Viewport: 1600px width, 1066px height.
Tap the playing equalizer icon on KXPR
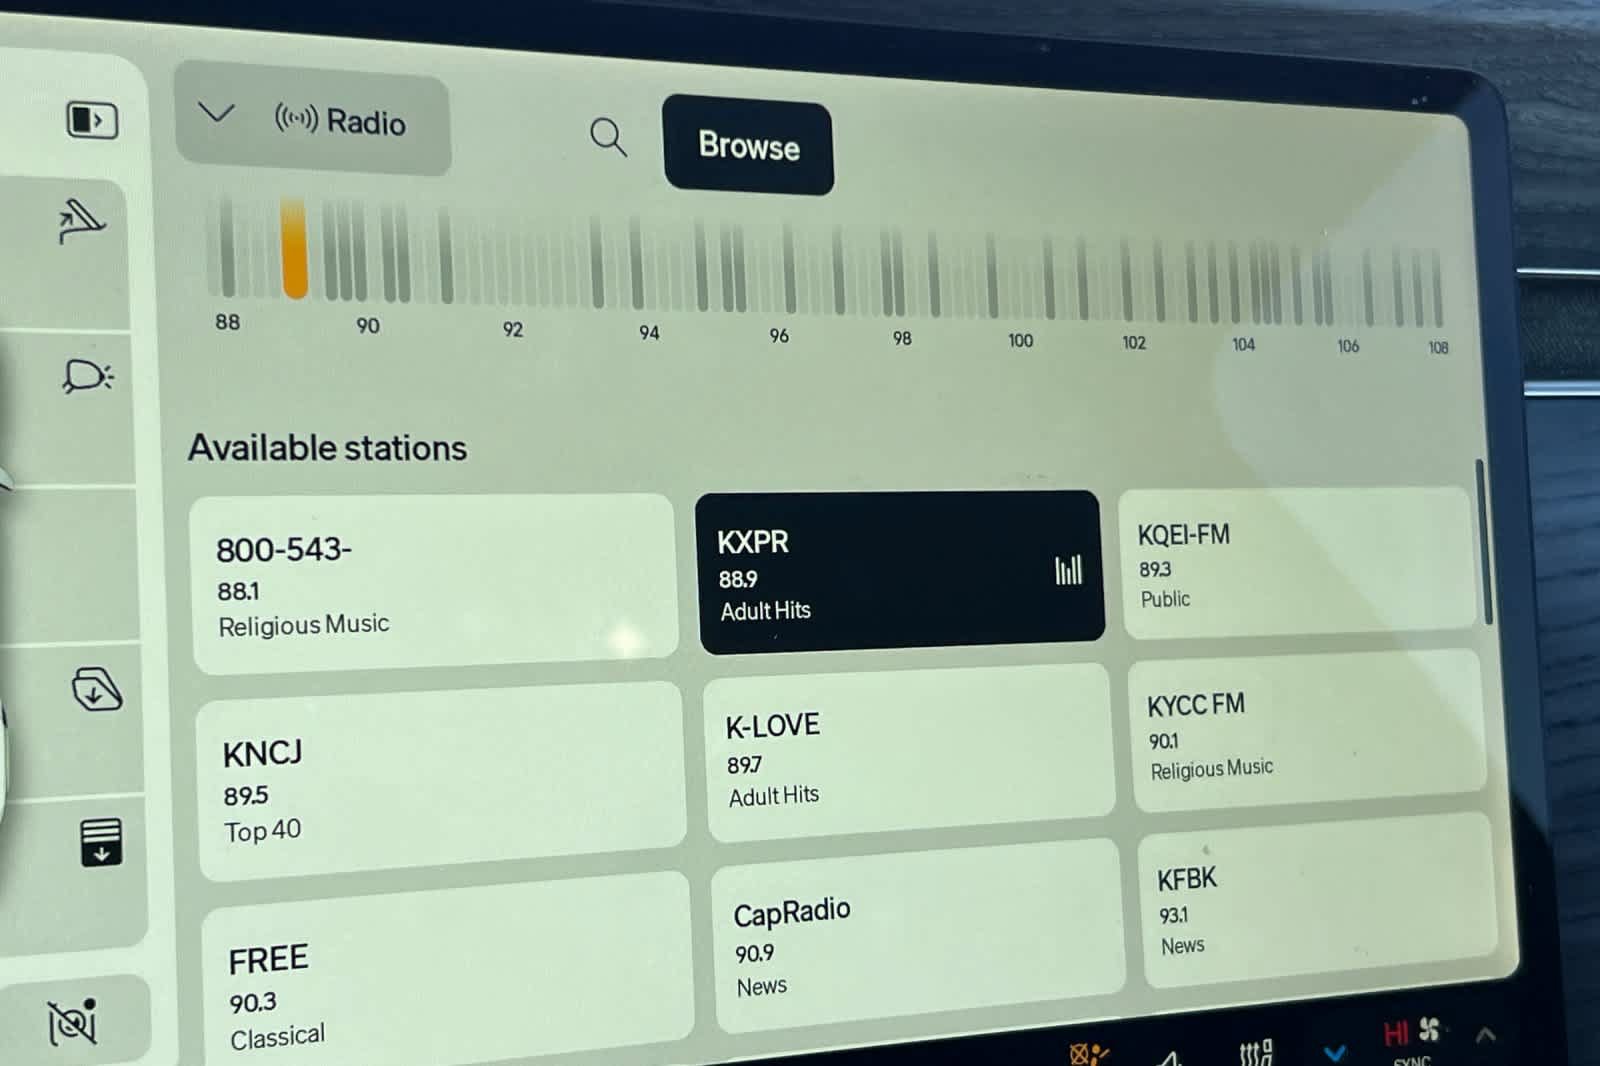coord(1068,570)
